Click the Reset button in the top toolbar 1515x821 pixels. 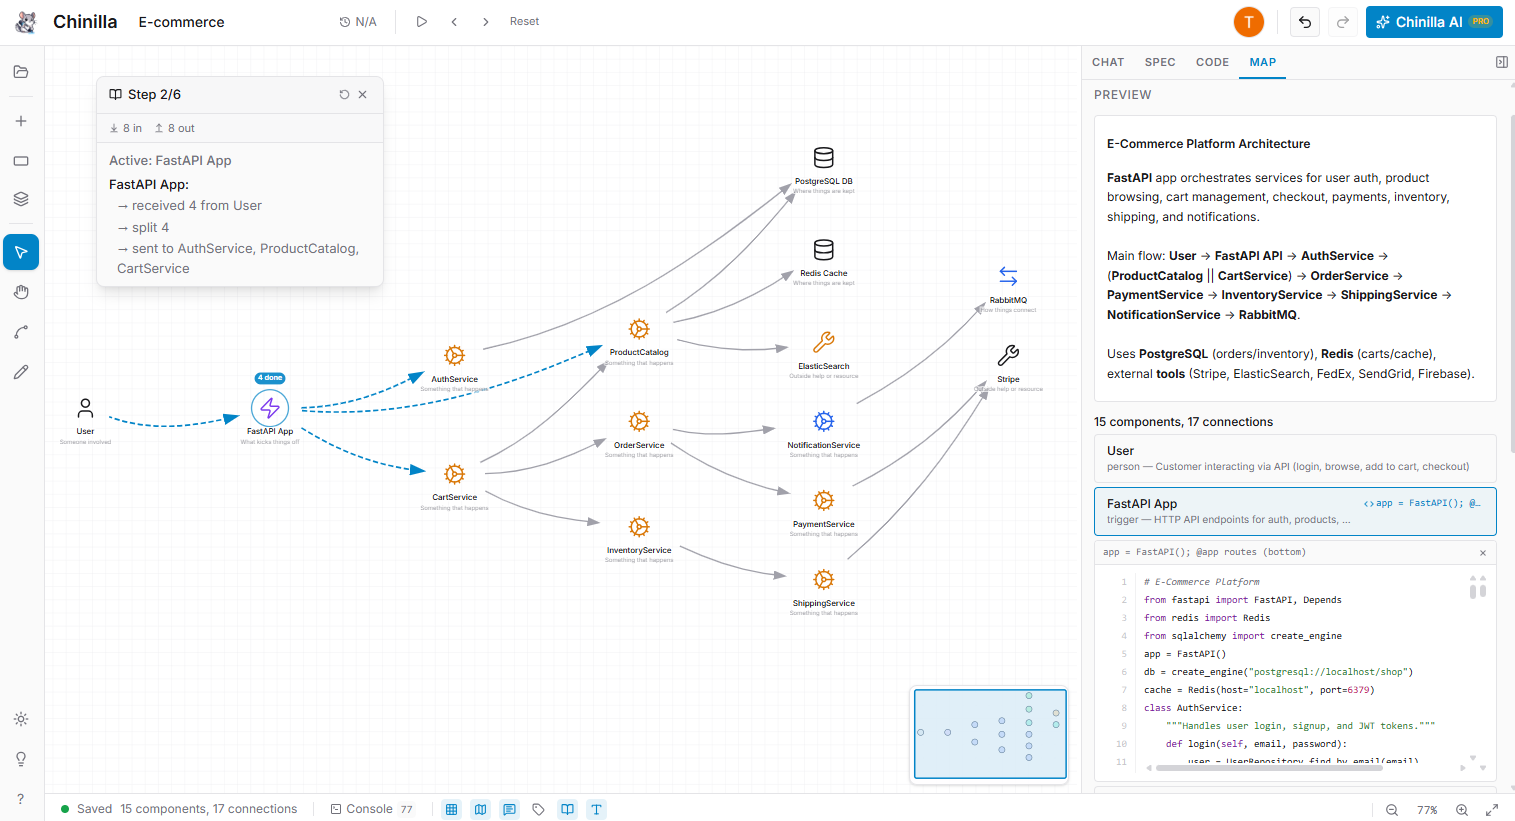point(524,21)
